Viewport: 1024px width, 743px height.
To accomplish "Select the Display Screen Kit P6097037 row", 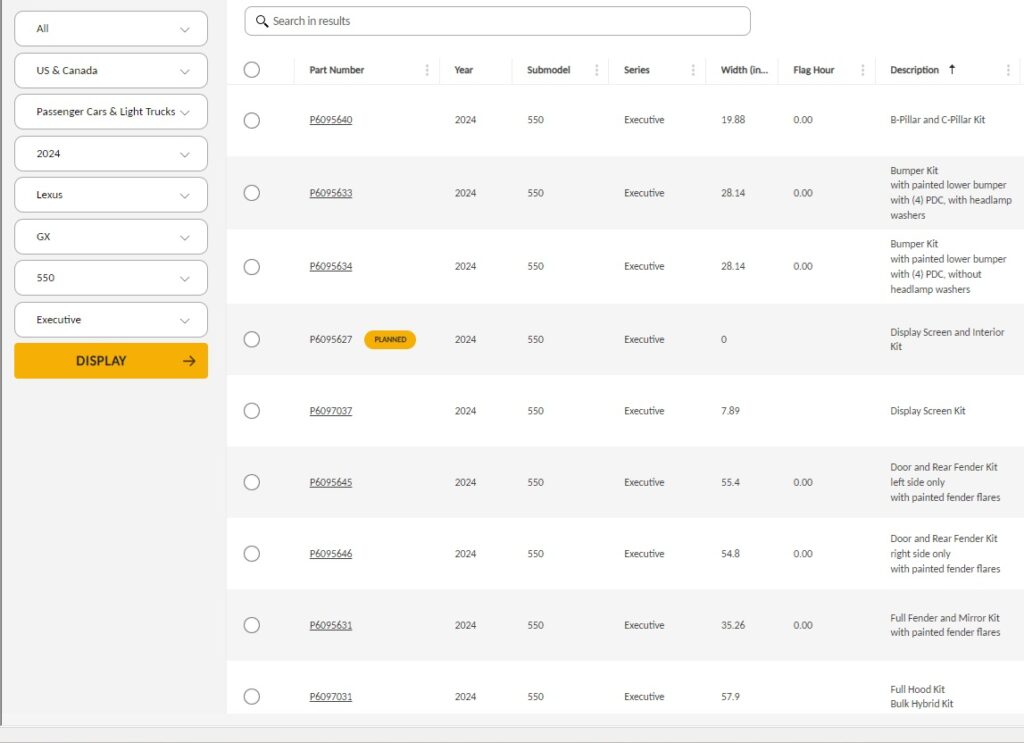I will point(252,411).
